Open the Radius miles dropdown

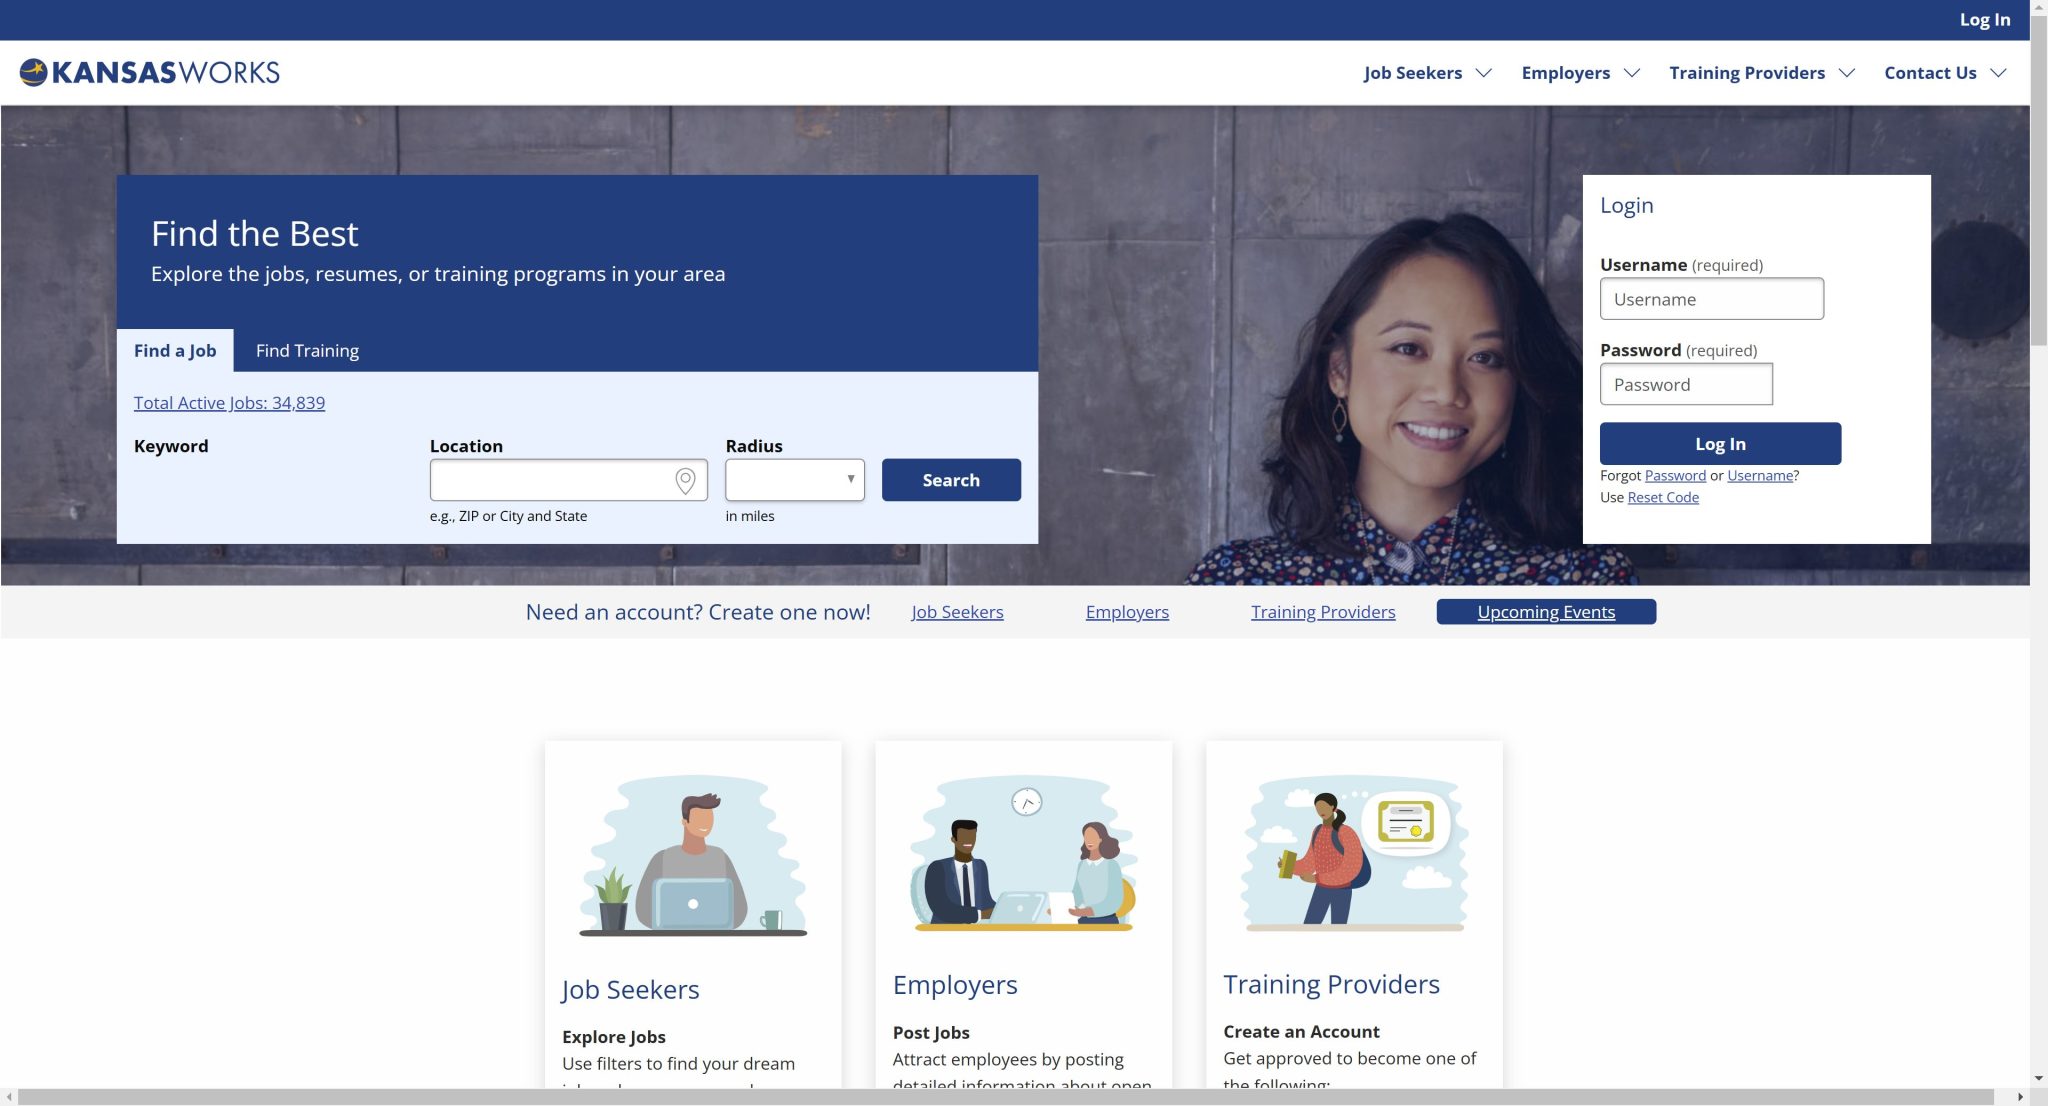795,480
